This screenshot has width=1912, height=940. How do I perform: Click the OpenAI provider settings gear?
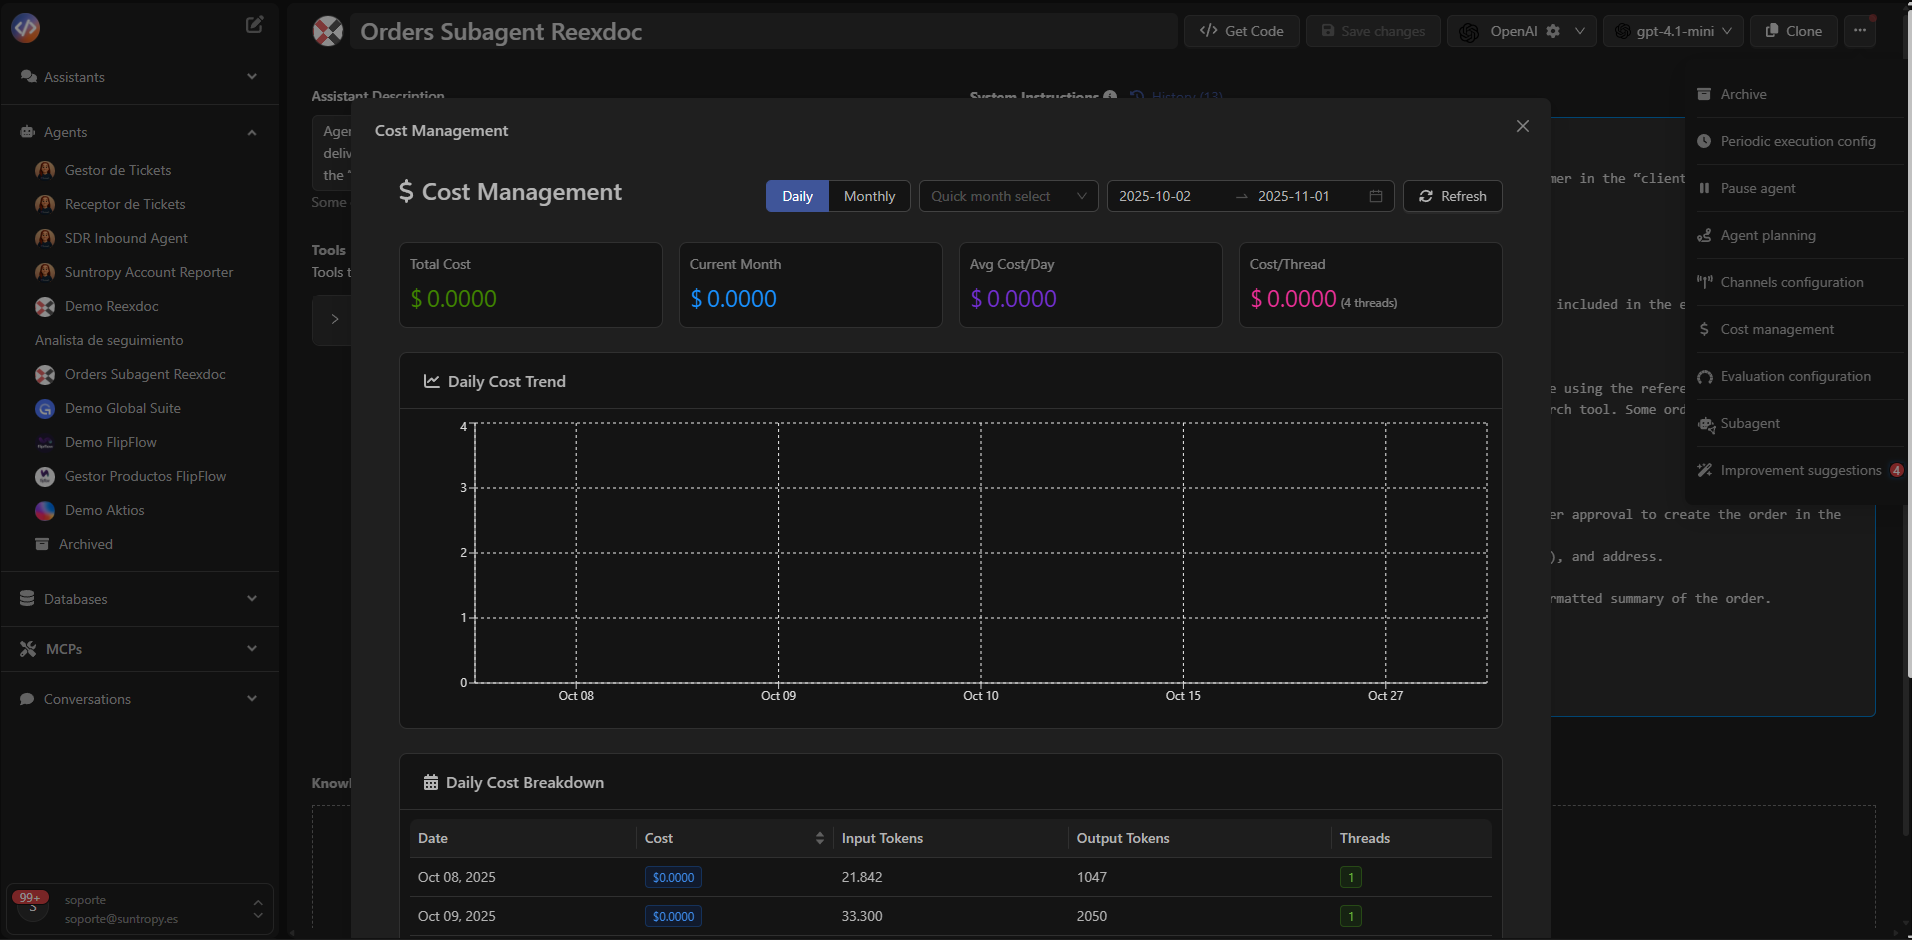pos(1553,31)
